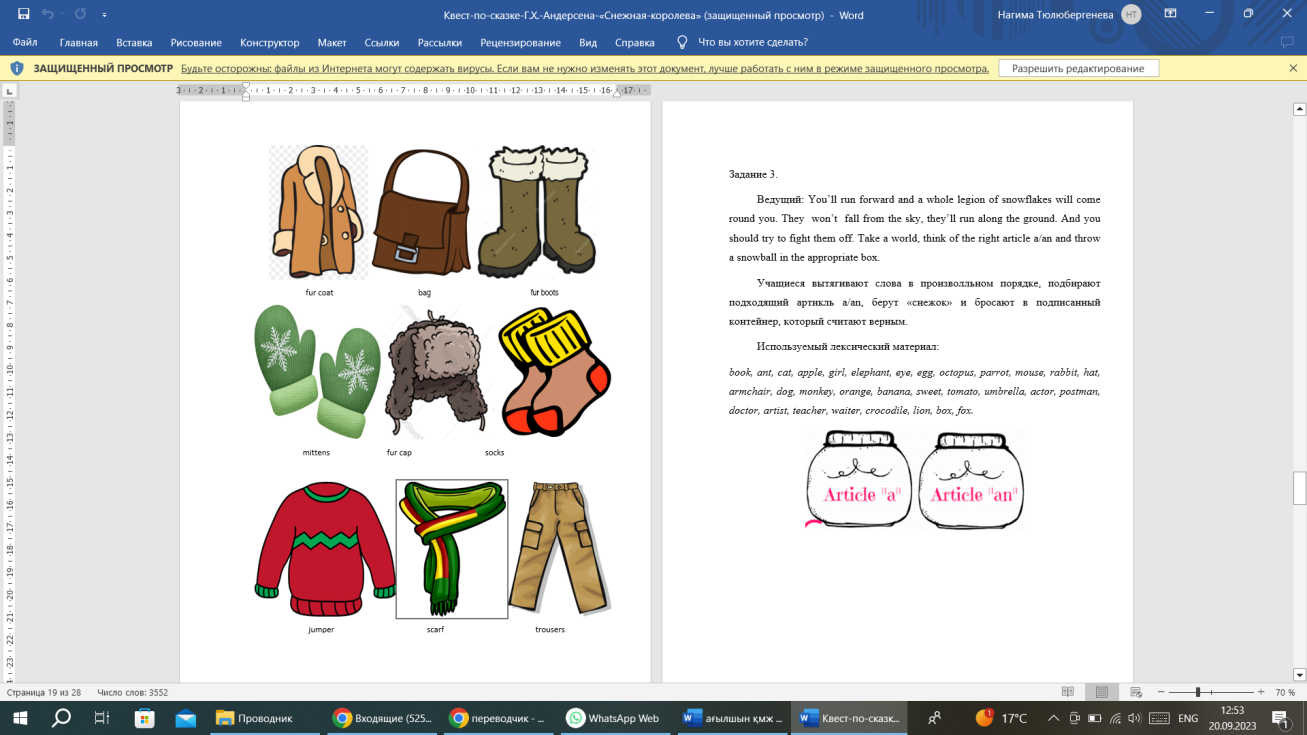1307x735 pixels.
Task: Show hidden system tray icons
Action: point(1053,718)
